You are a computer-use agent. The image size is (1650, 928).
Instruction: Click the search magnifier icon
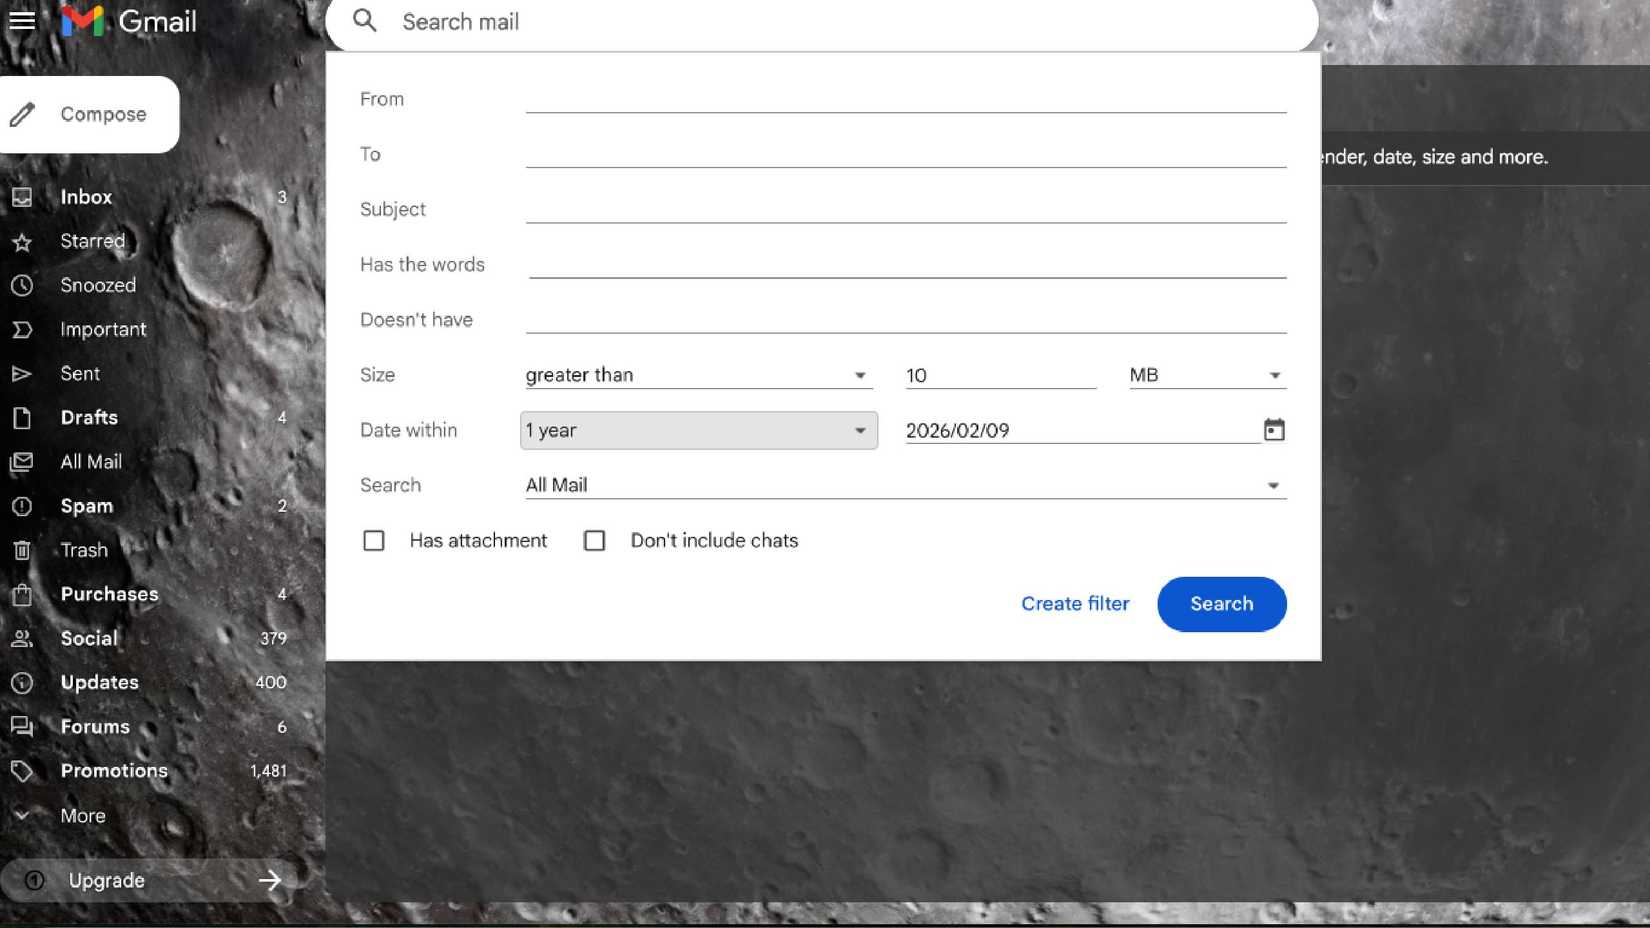(x=365, y=21)
